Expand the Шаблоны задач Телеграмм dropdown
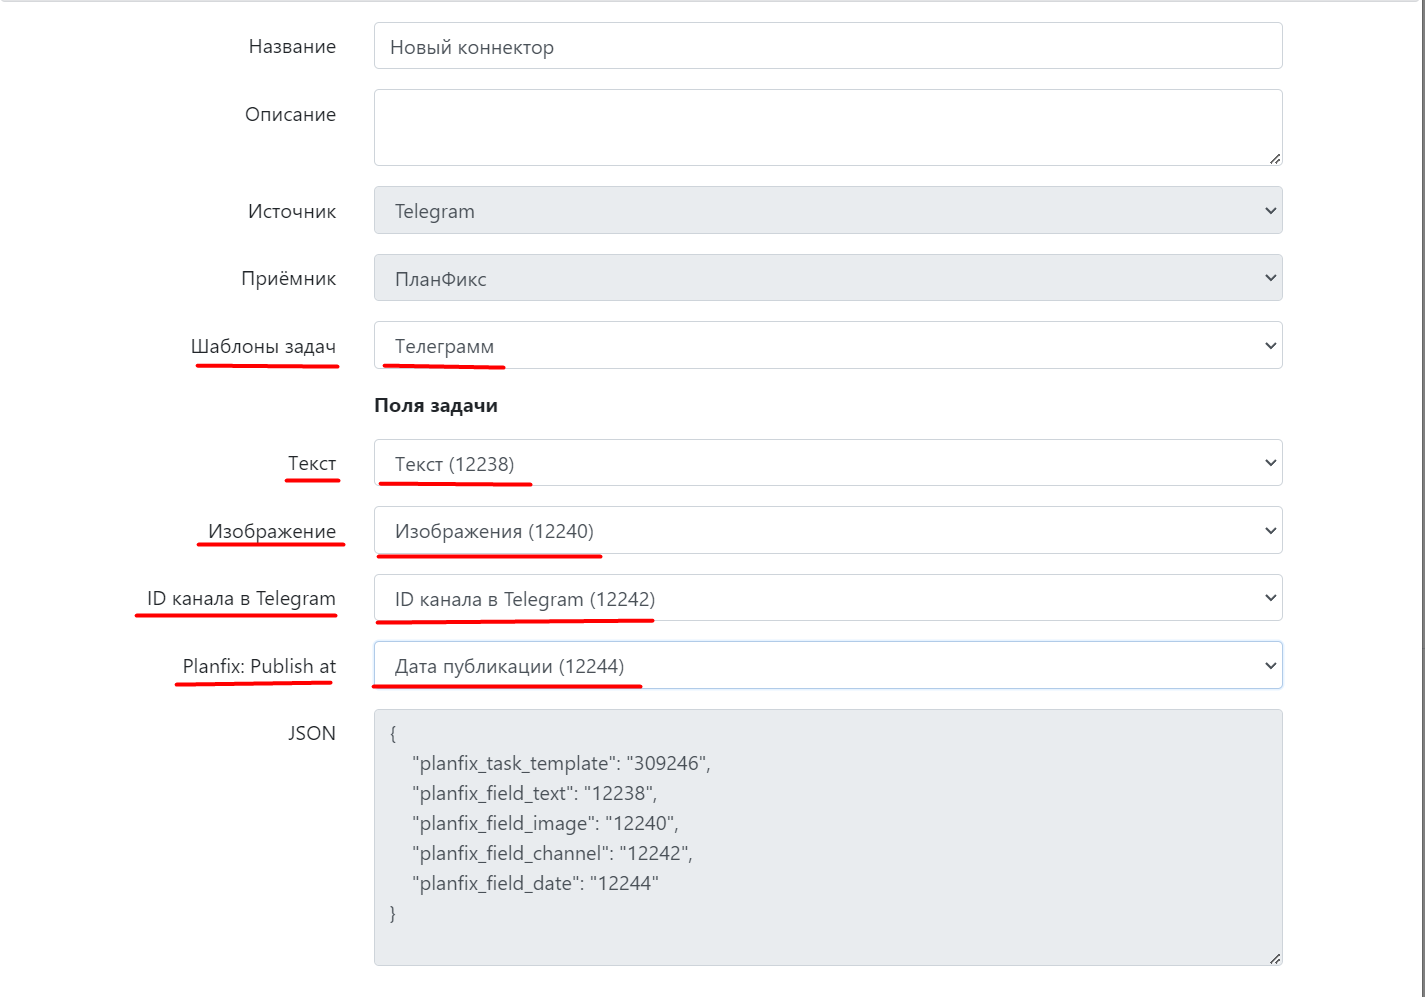Screen dimensions: 1425x997 pos(828,346)
